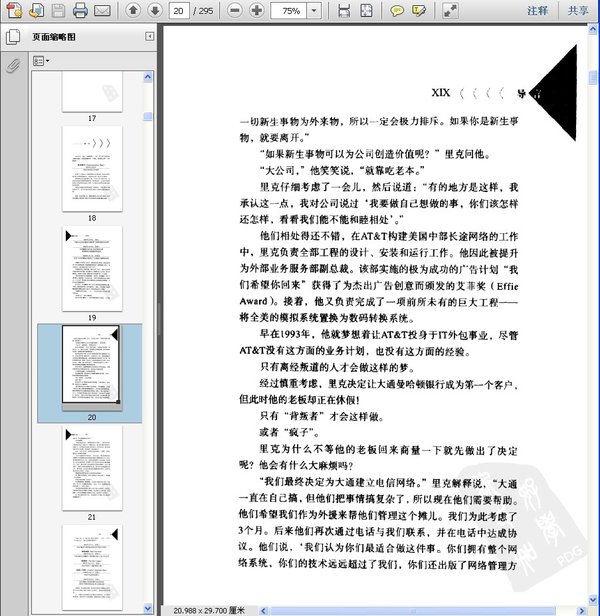The width and height of the screenshot is (600, 616).
Task: Click the zoom percentage field showing 75%
Action: [289, 11]
